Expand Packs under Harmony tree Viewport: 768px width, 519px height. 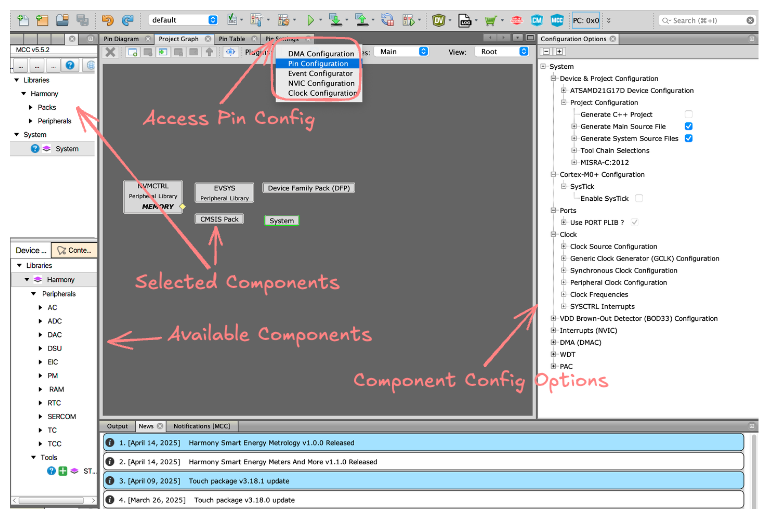[30, 107]
